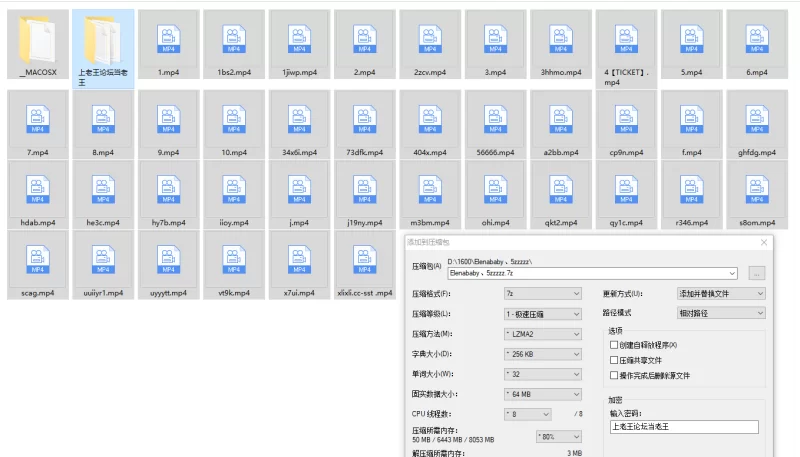
Task: Select the j.mp4 file
Action: tap(299, 195)
